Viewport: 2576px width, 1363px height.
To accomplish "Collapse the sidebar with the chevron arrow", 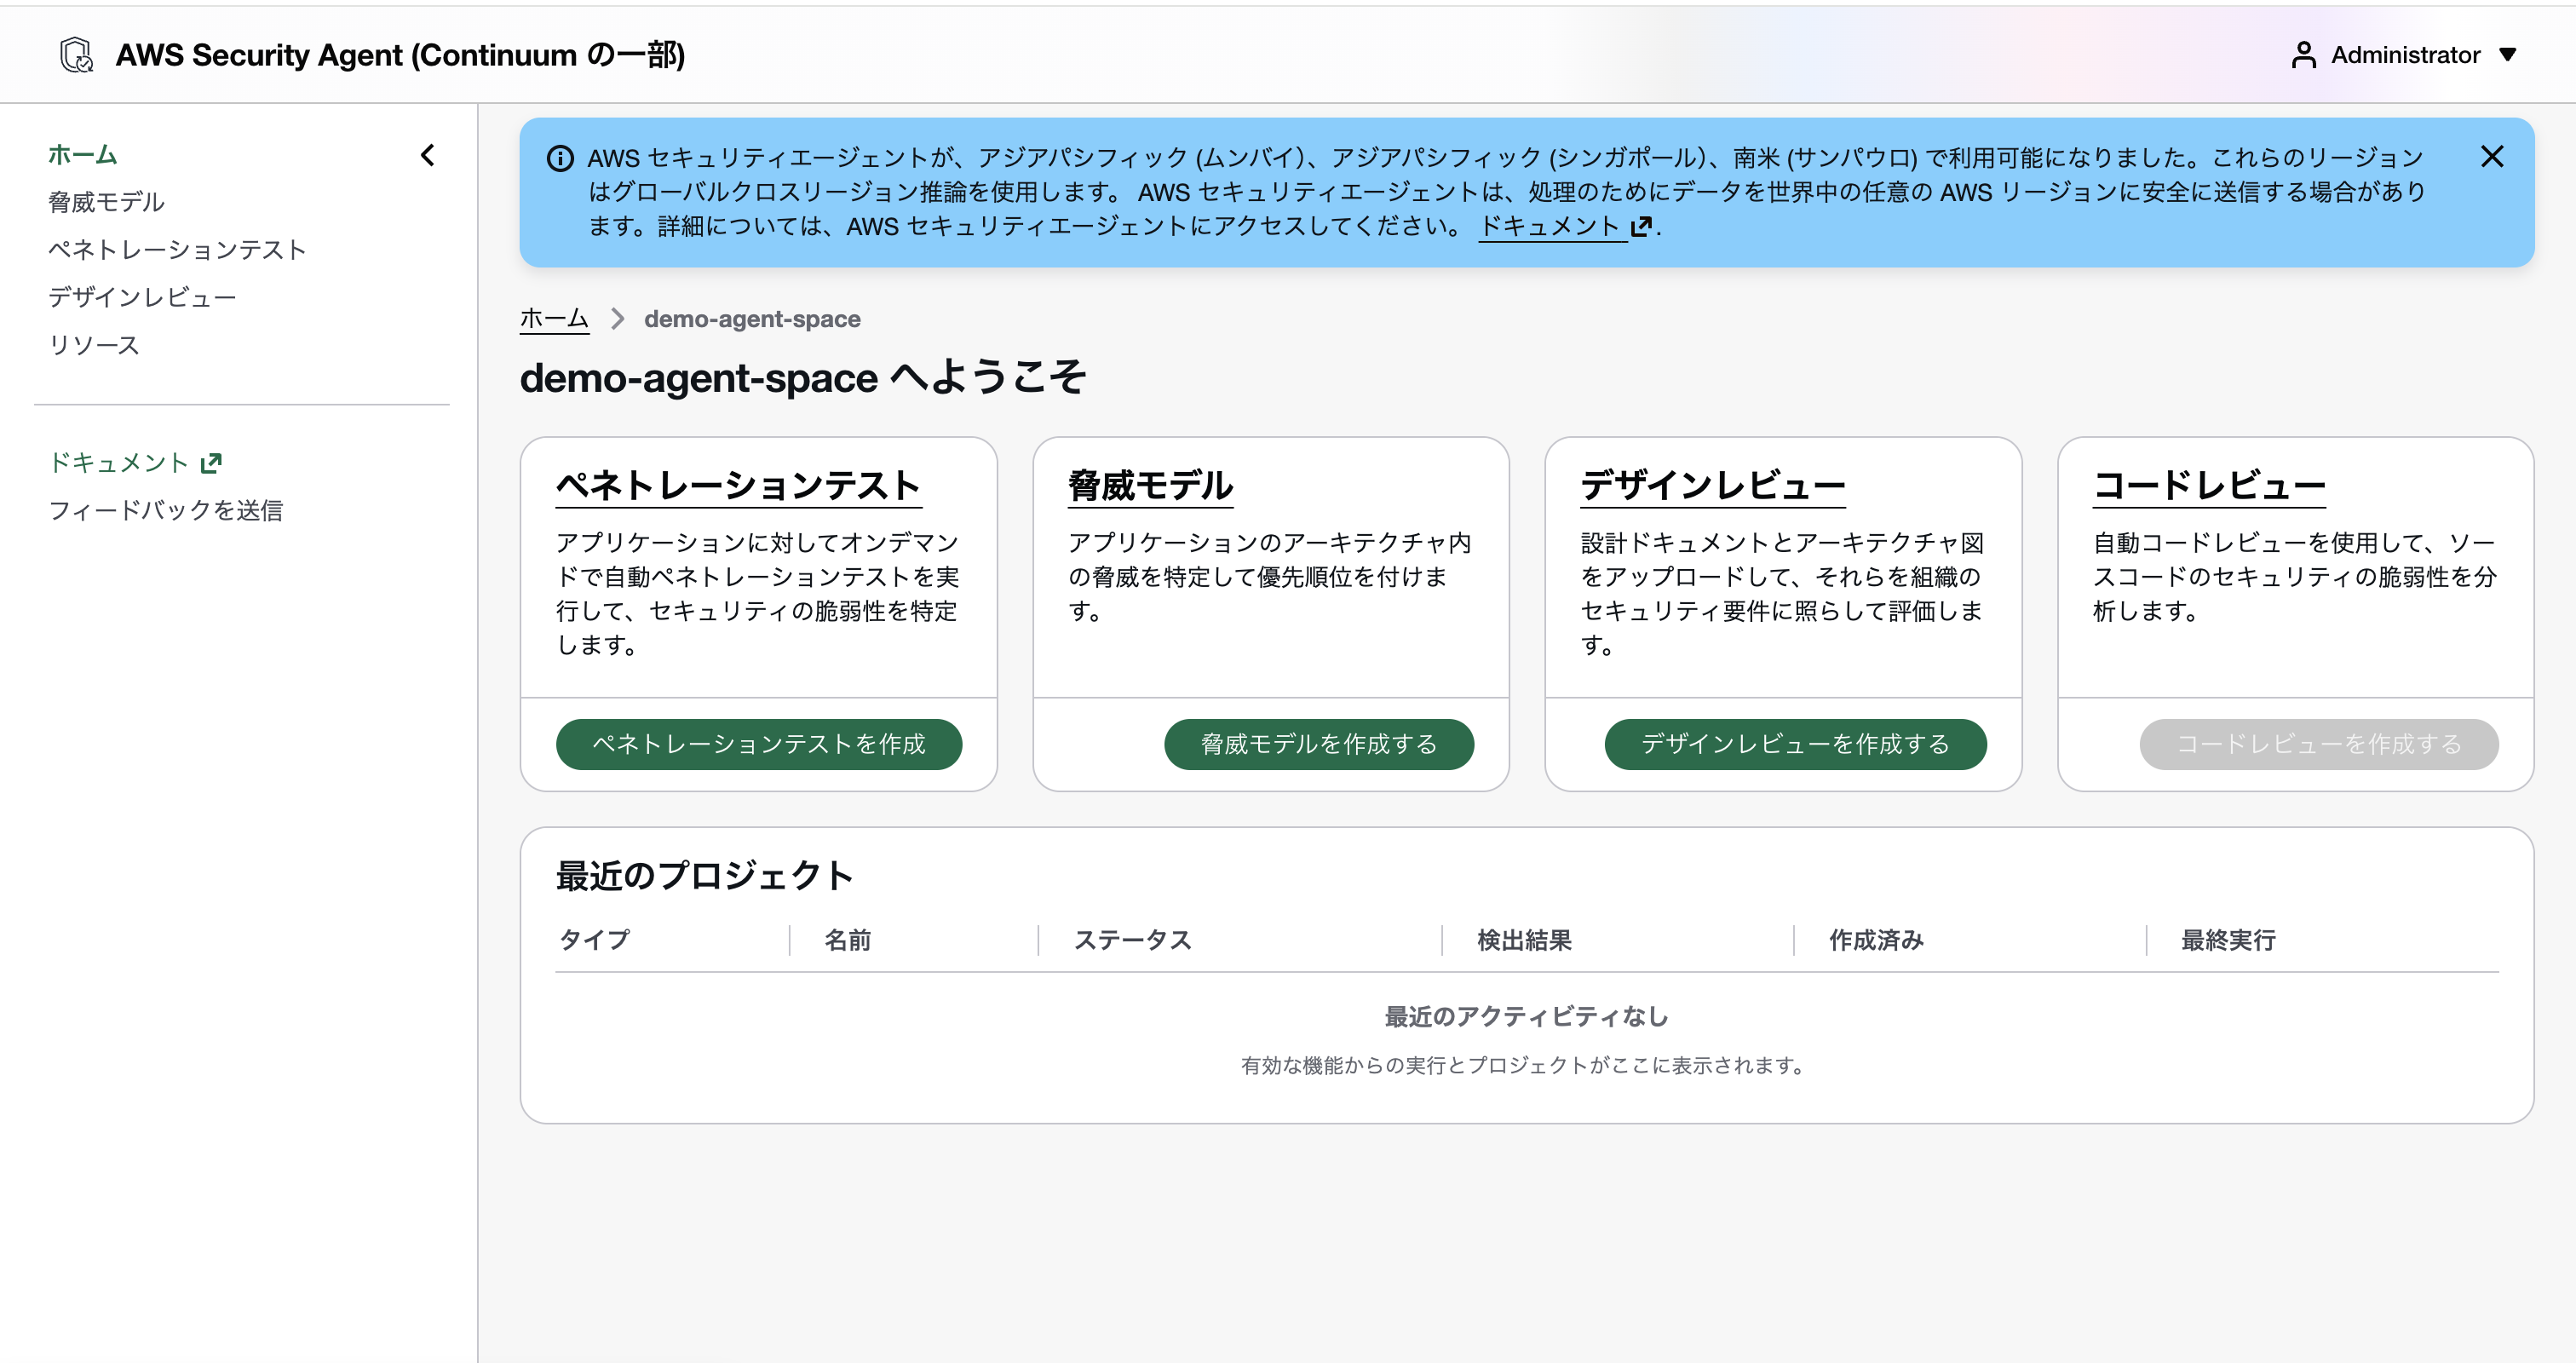I will coord(428,155).
